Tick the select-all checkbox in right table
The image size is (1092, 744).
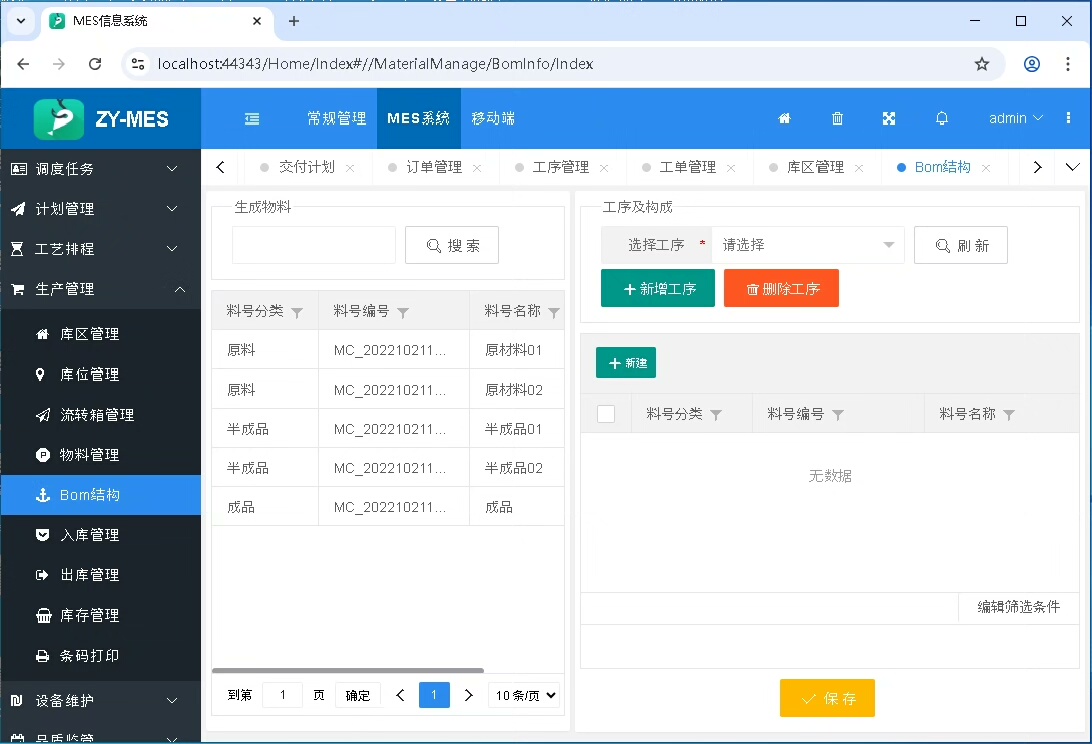click(606, 414)
